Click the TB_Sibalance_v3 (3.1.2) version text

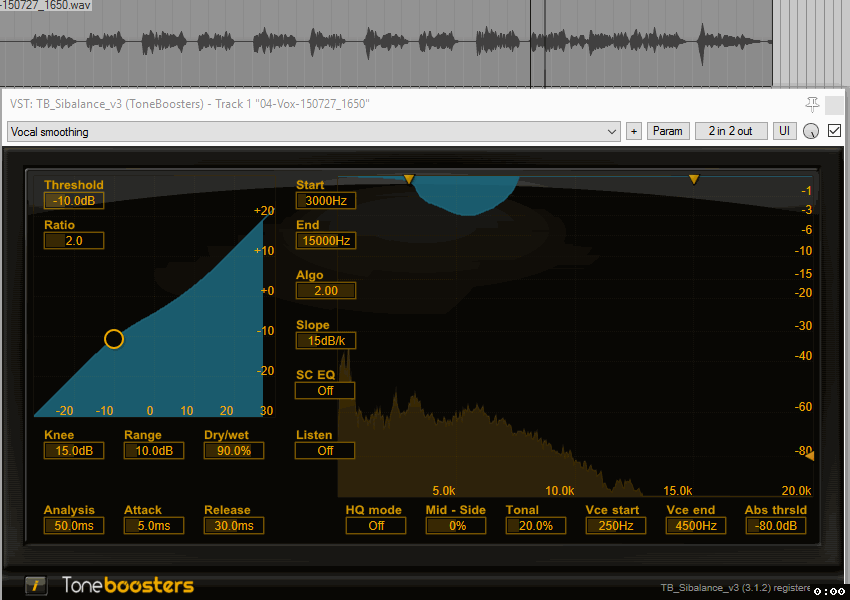tap(735, 588)
